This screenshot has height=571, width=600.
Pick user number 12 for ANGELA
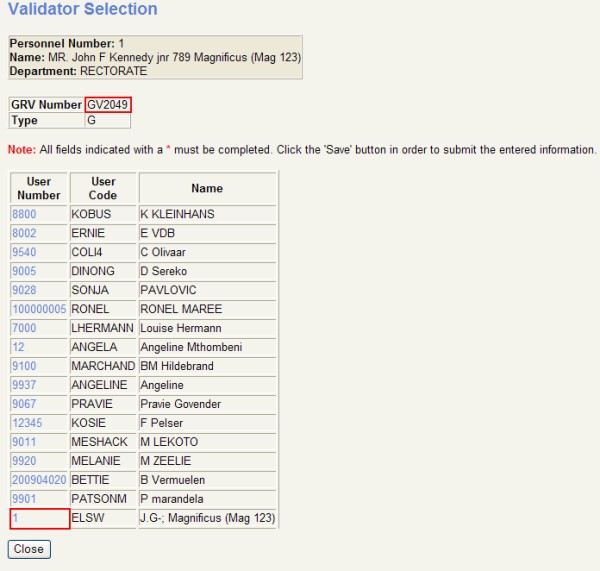[18, 347]
